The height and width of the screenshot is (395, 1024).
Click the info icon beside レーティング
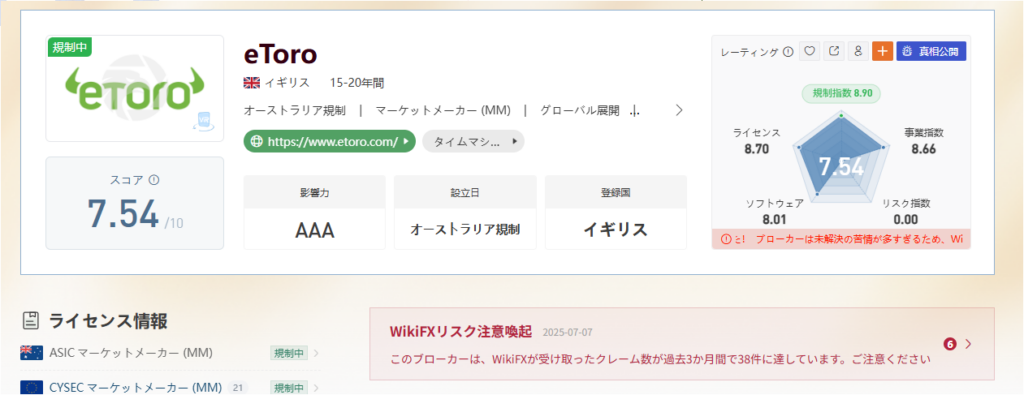coord(788,52)
